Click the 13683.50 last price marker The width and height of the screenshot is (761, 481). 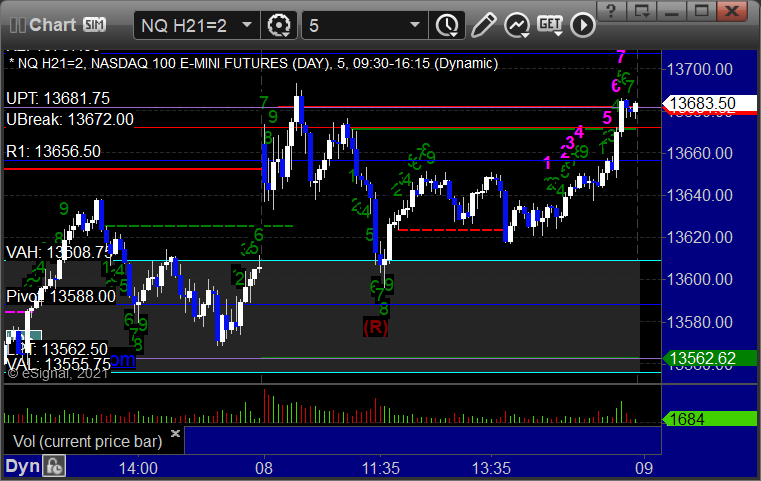[710, 103]
